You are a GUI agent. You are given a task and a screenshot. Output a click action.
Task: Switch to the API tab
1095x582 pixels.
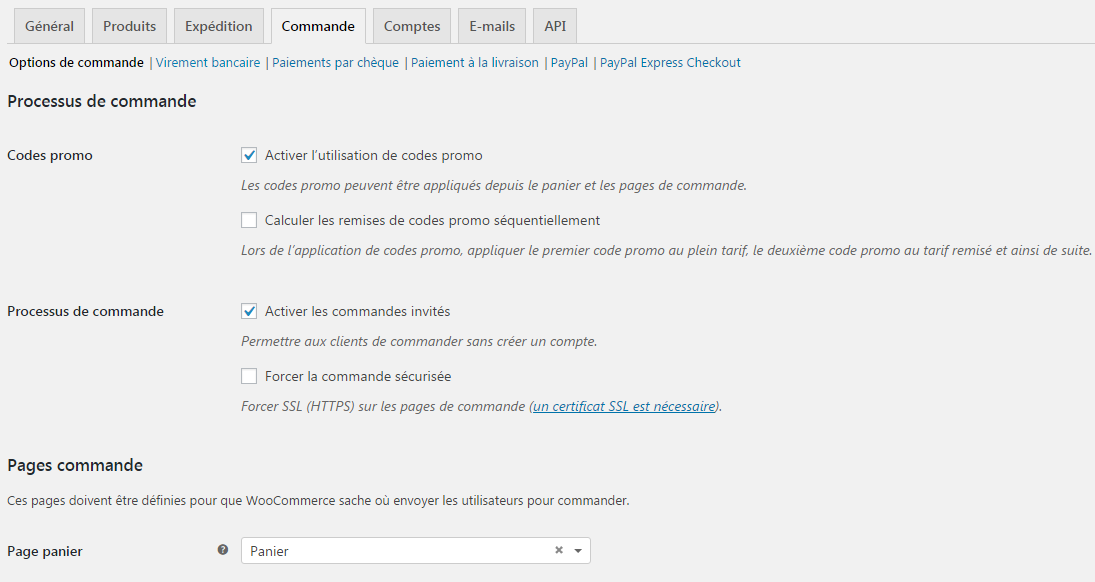(x=554, y=25)
